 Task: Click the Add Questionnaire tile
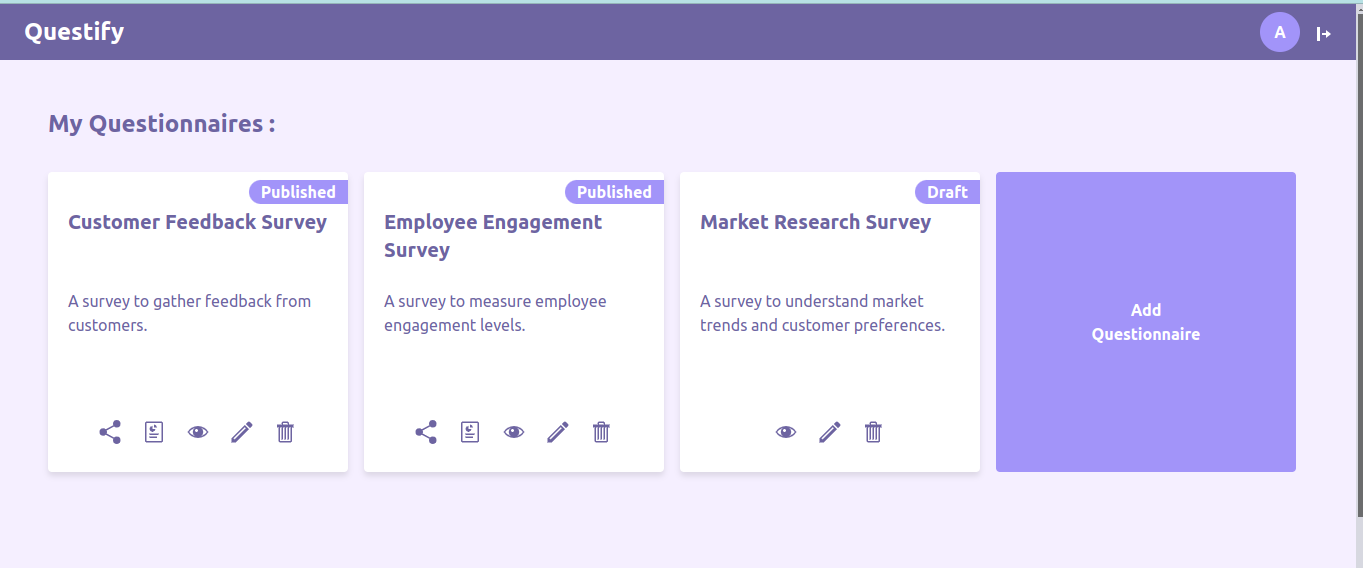point(1146,322)
